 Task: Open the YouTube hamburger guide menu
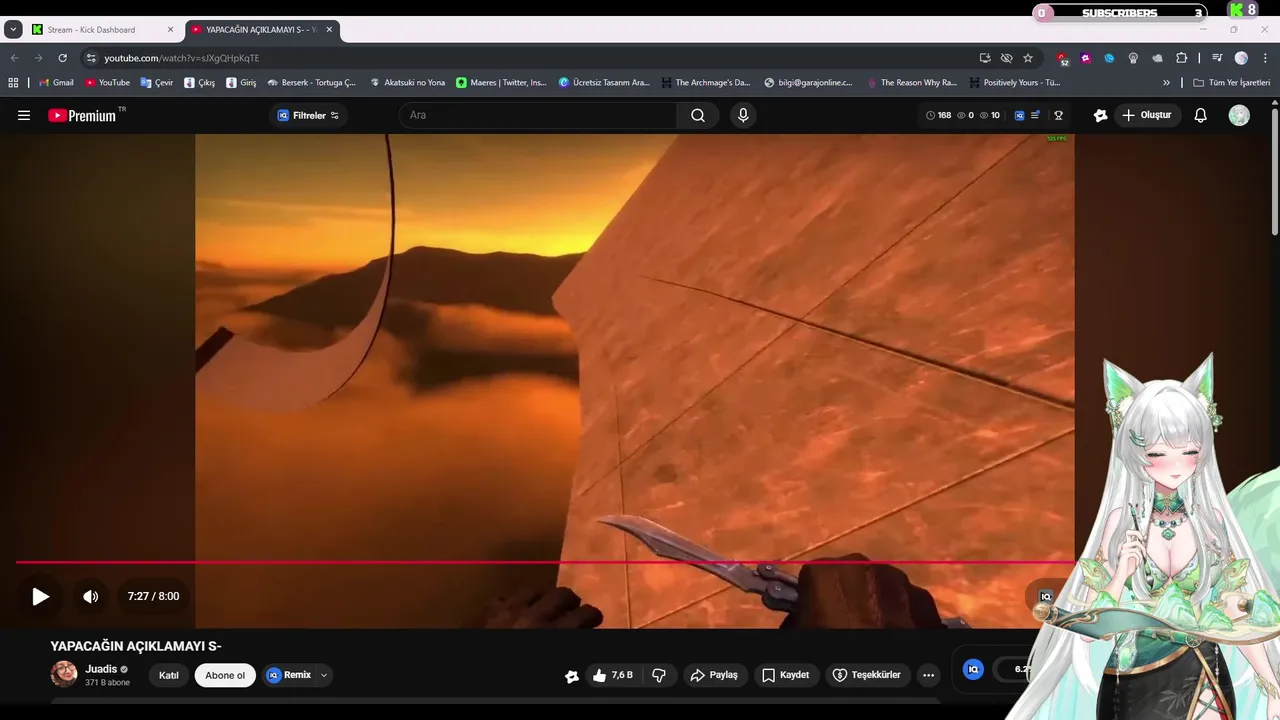(x=24, y=115)
